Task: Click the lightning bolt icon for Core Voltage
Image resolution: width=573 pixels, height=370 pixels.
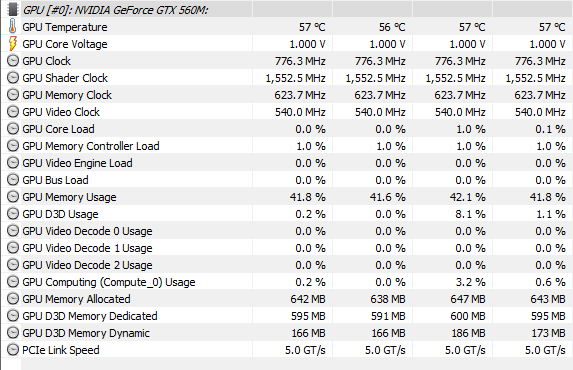Action: point(13,44)
